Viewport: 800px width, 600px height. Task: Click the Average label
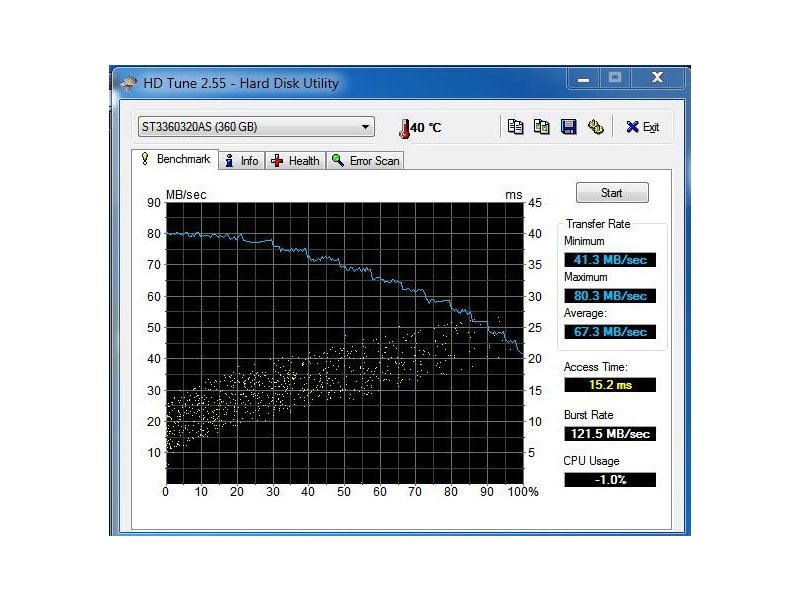585,313
